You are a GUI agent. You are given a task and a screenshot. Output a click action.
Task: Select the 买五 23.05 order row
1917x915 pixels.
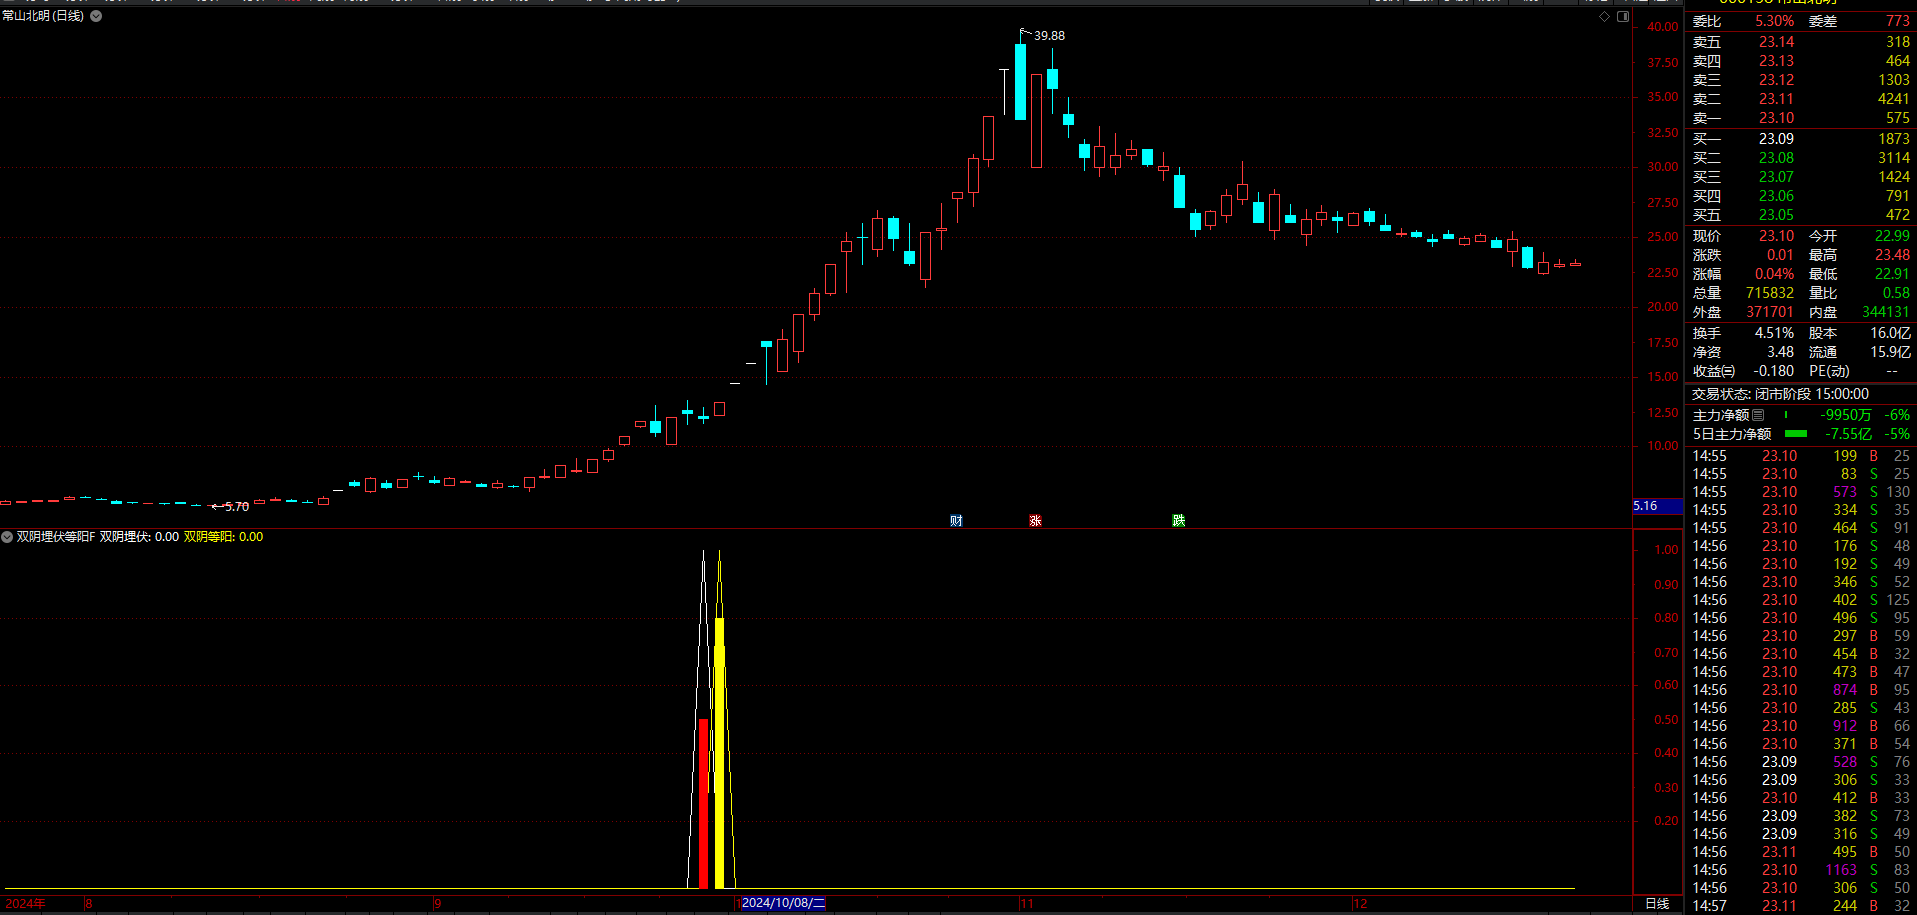[1800, 215]
